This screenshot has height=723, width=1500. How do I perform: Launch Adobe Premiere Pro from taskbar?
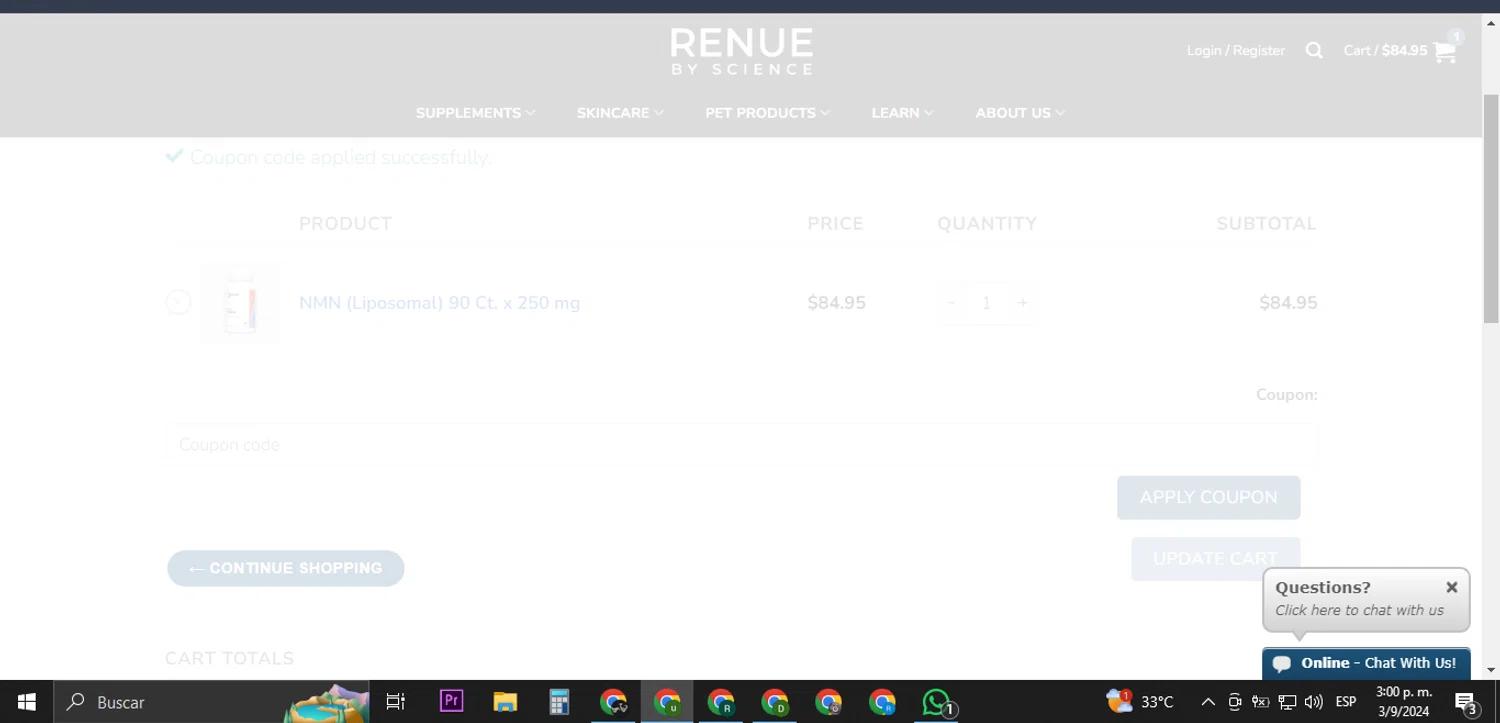[x=451, y=702]
